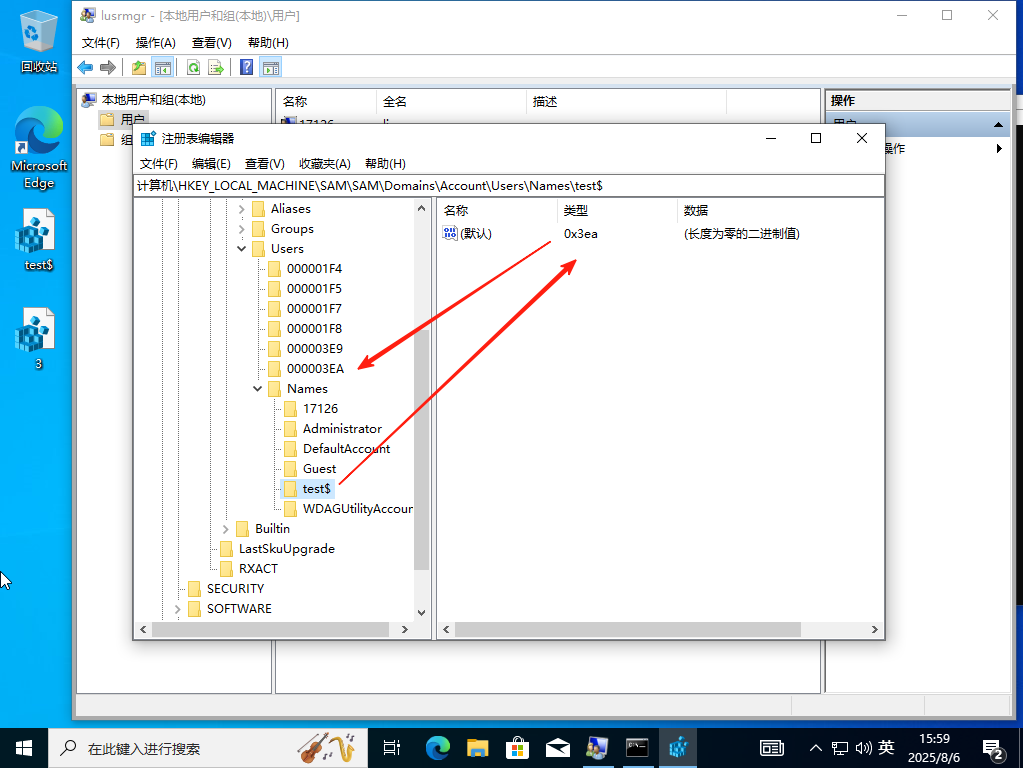Select the 000001F4 registry key

tap(314, 269)
